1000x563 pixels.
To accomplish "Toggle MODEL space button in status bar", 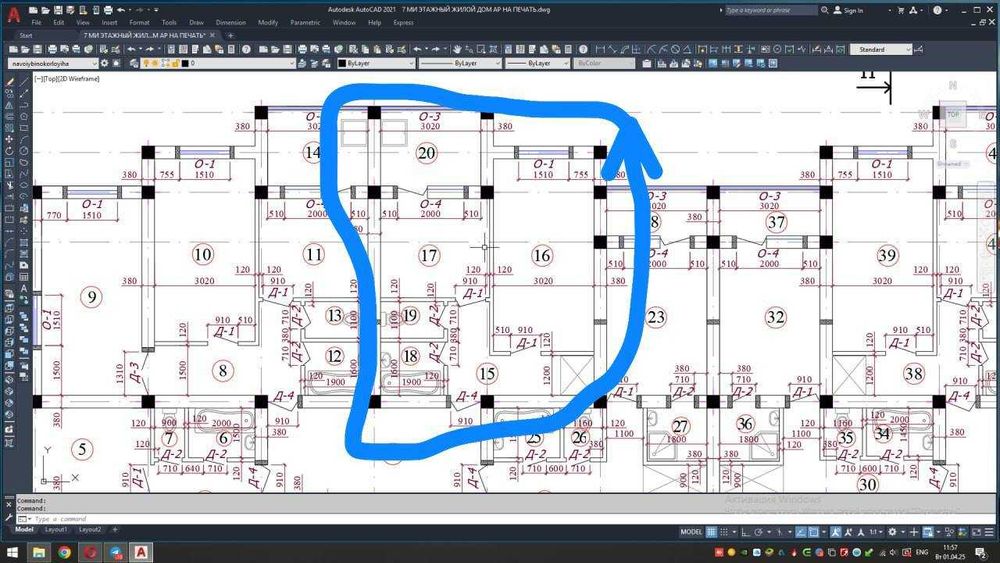I will [691, 532].
